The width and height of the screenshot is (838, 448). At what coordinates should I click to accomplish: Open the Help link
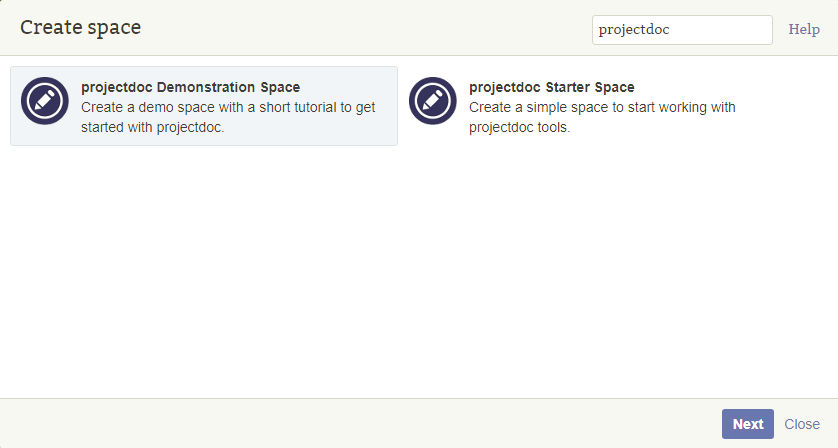click(804, 30)
